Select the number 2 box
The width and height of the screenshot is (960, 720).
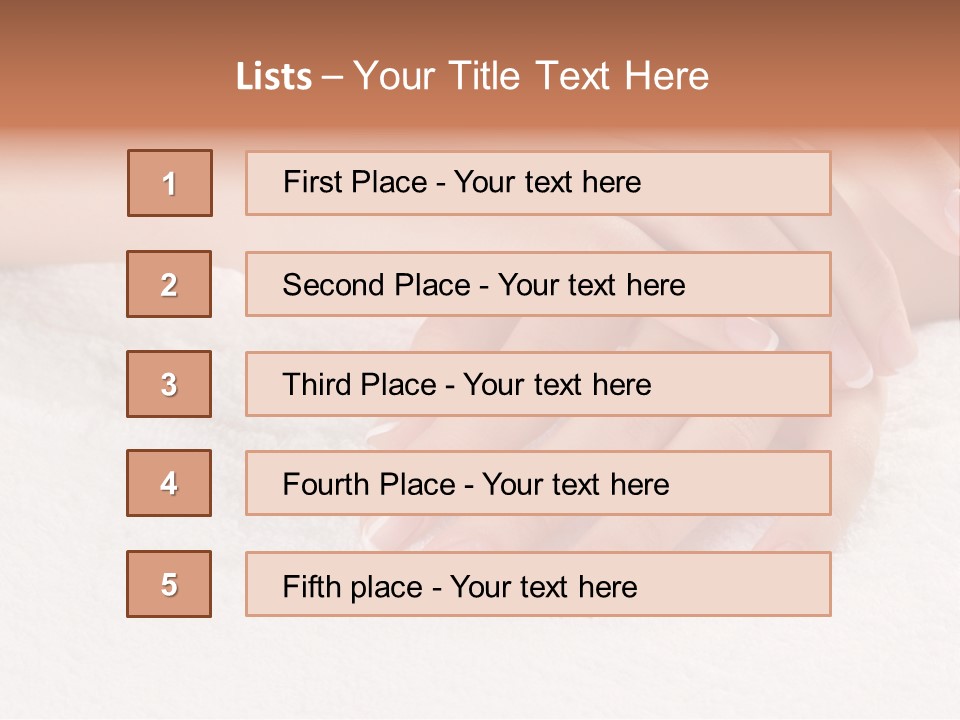point(169,284)
